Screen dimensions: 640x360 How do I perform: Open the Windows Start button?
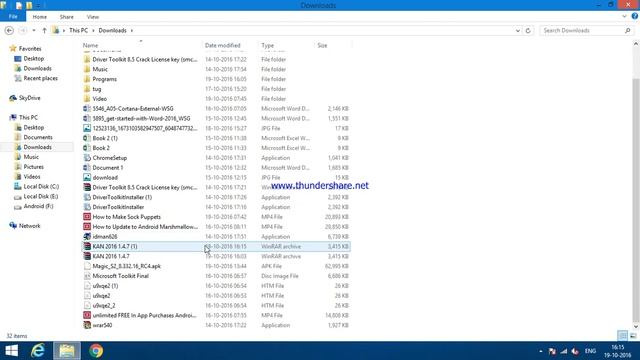click(x=11, y=351)
